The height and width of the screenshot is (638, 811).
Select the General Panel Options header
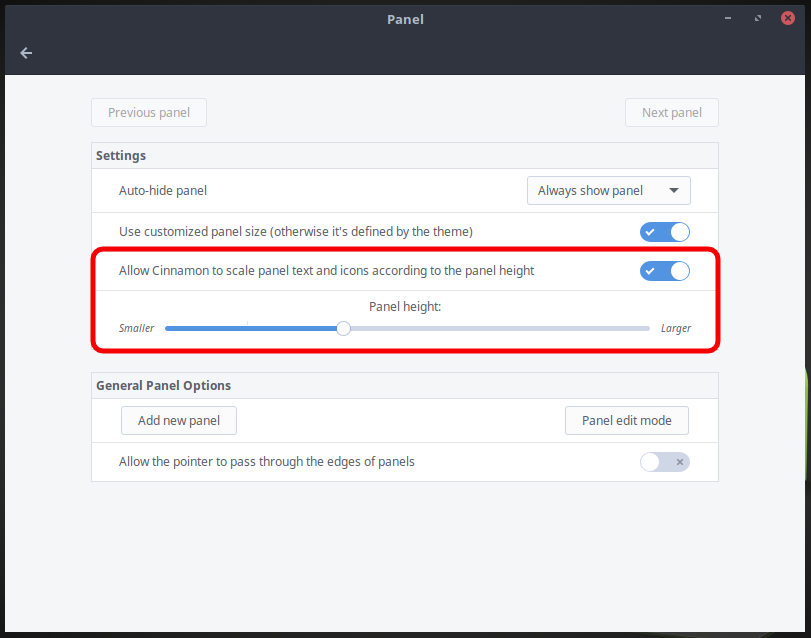pyautogui.click(x=163, y=385)
